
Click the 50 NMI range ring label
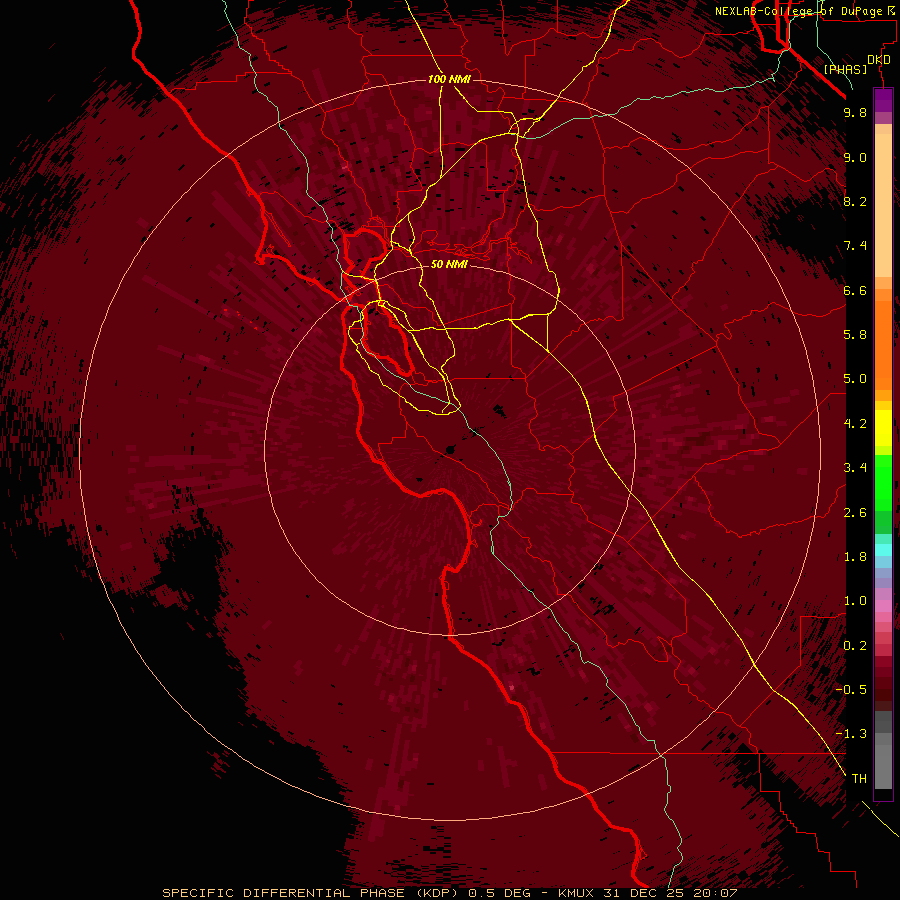coord(449,264)
